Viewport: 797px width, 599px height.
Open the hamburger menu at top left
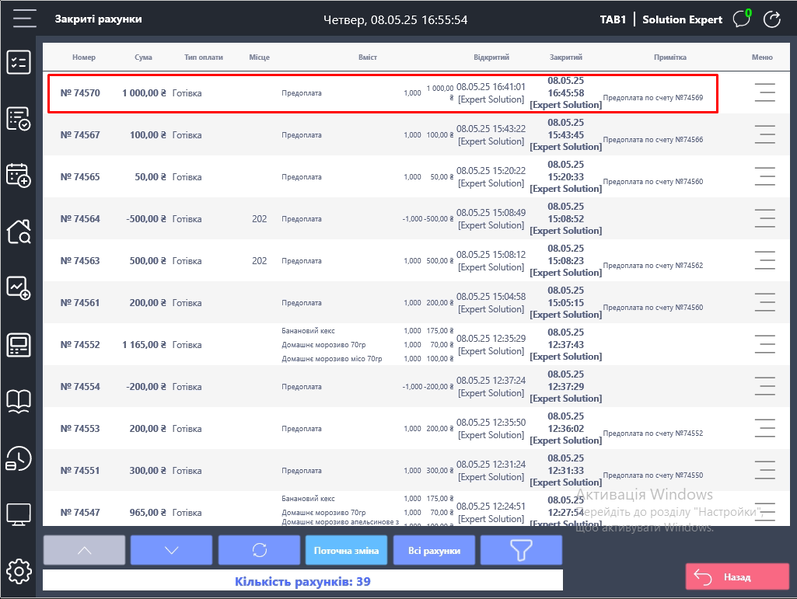(22, 19)
